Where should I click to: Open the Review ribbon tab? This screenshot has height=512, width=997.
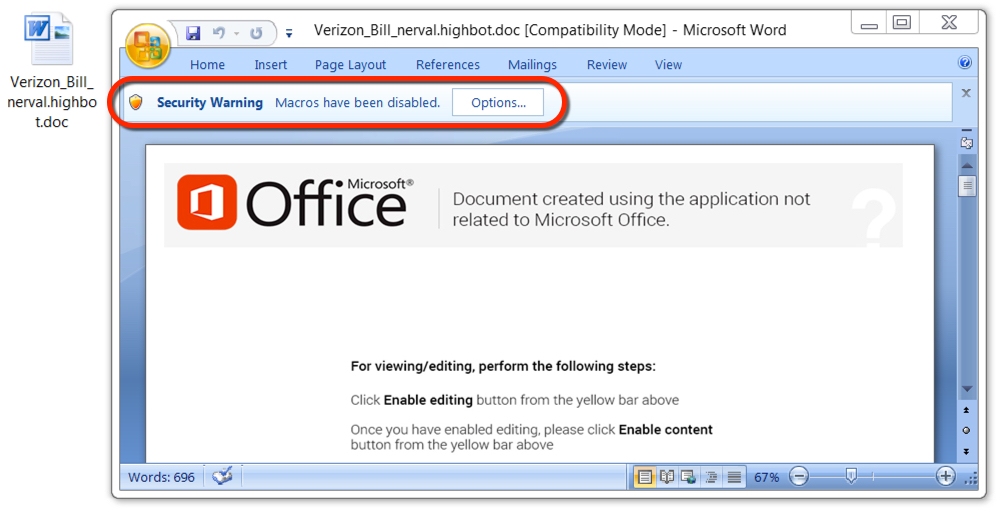click(x=607, y=65)
